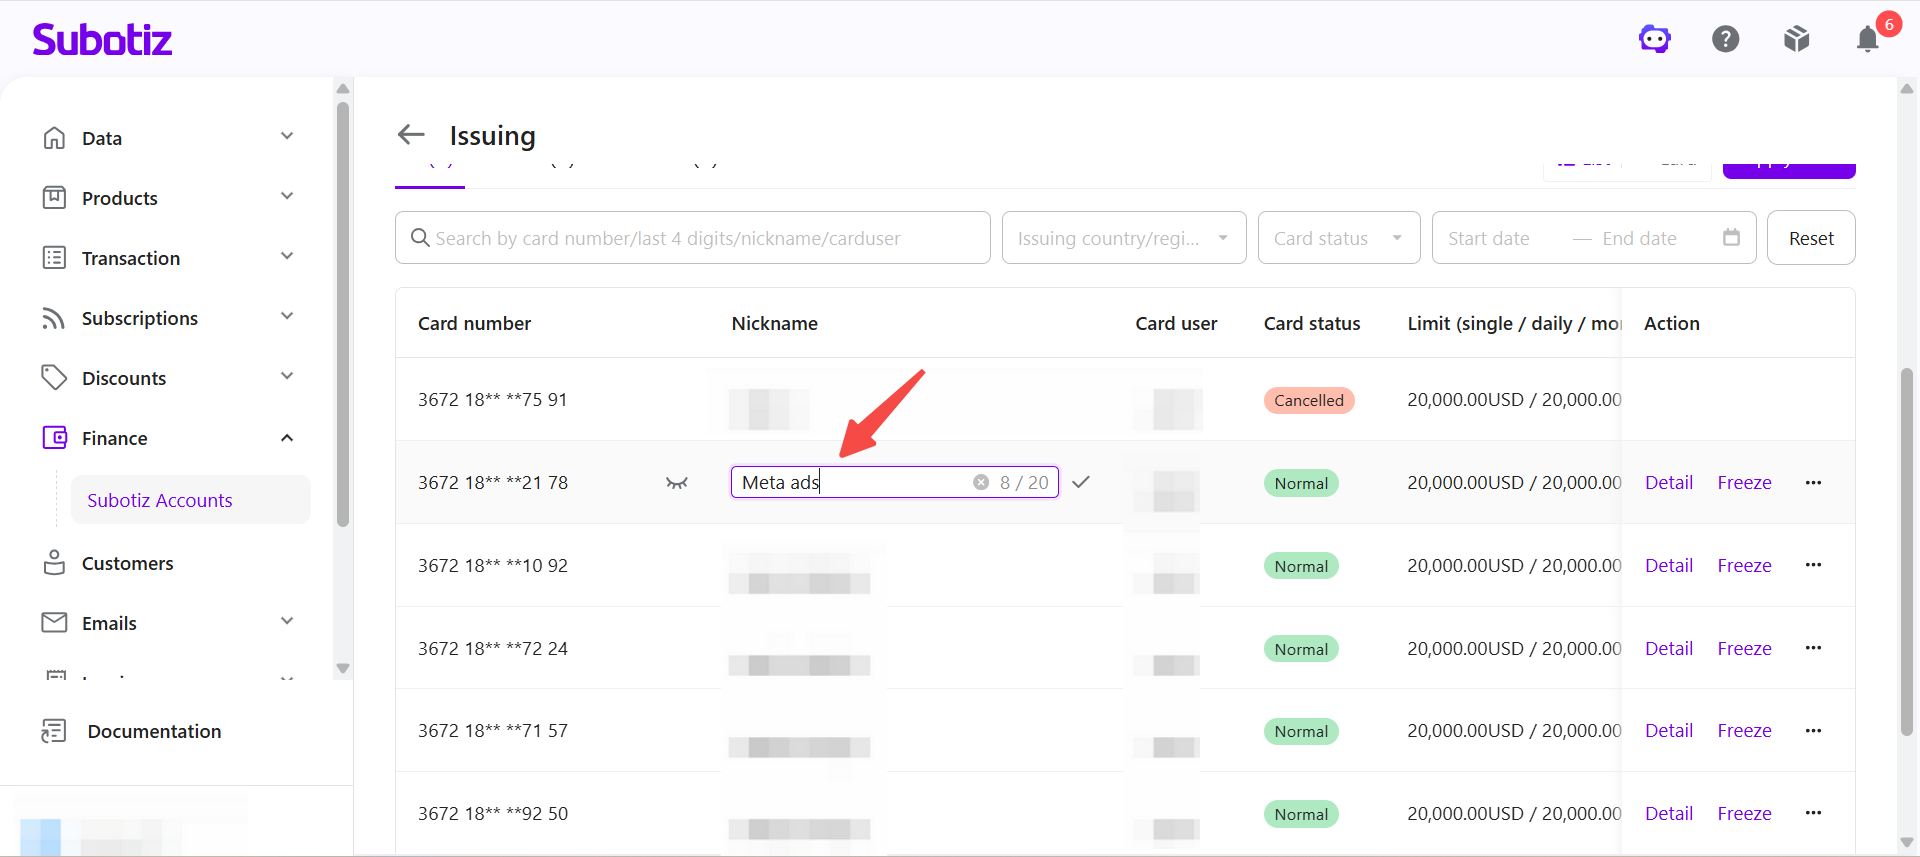
Task: Expand the Subscriptions menu chevron
Action: [x=287, y=316]
